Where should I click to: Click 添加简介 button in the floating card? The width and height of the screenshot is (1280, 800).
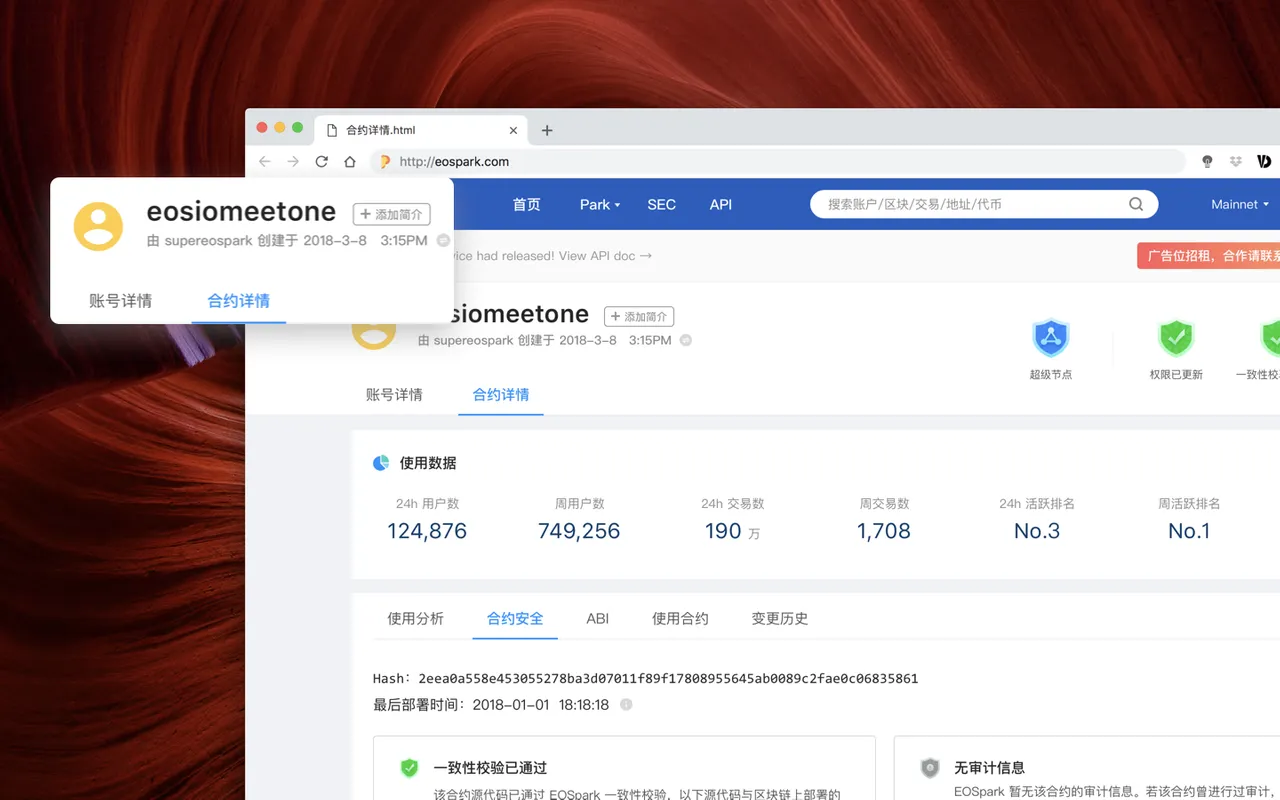392,214
